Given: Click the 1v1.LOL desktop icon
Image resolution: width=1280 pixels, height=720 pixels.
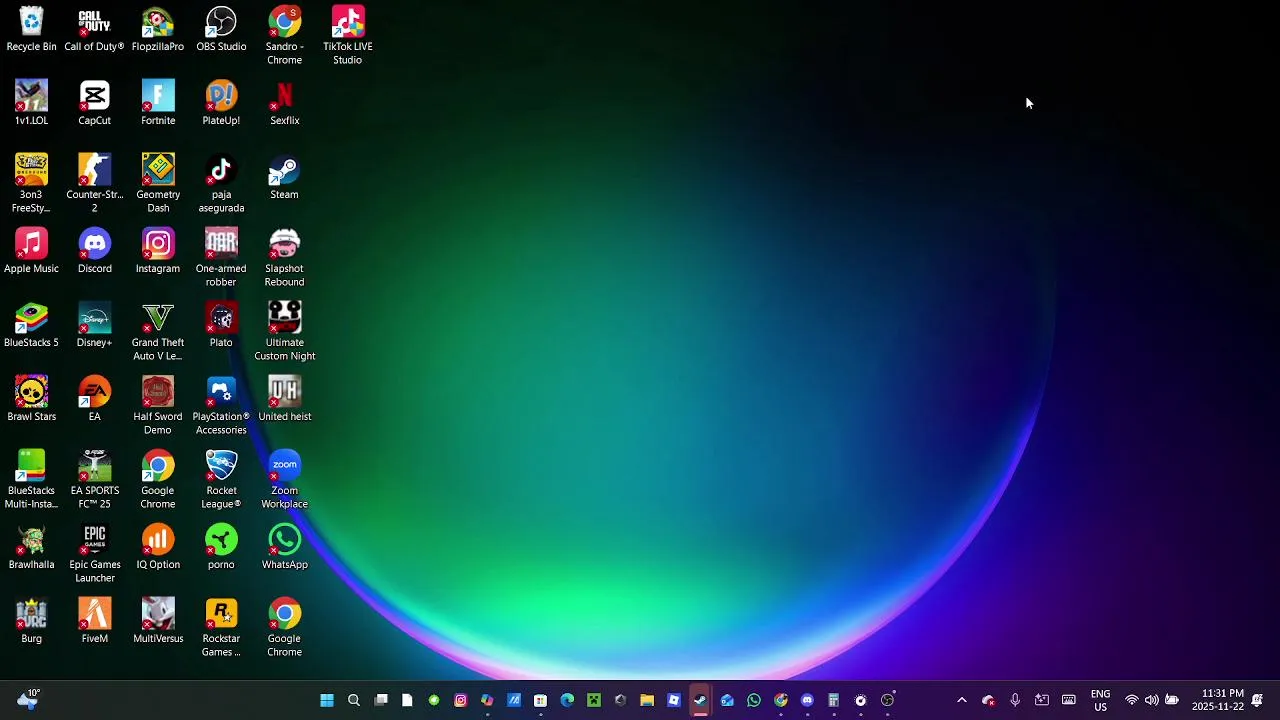Looking at the screenshot, I should (x=31, y=104).
